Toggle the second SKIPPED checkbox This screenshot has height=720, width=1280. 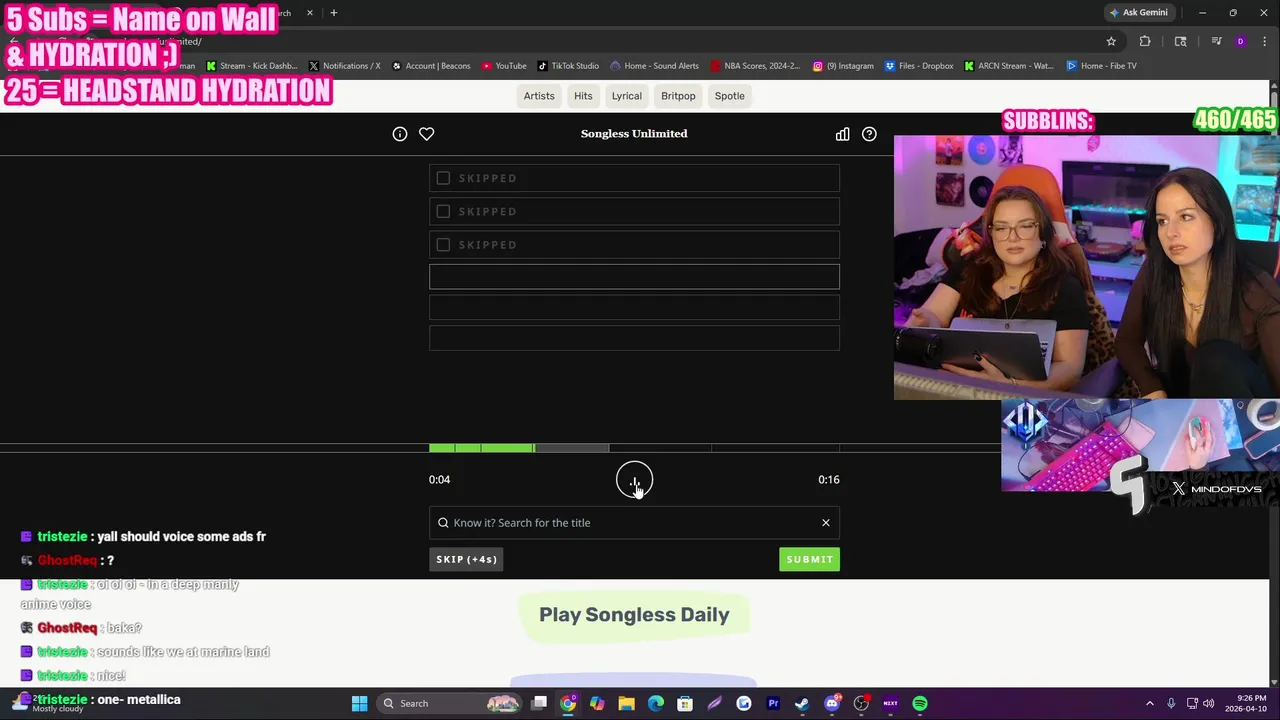(x=443, y=211)
